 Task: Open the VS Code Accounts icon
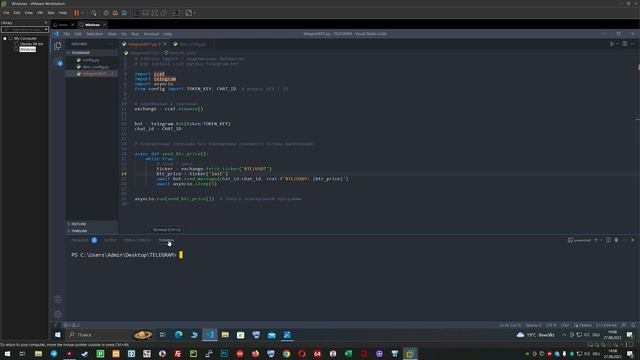(x=58, y=299)
